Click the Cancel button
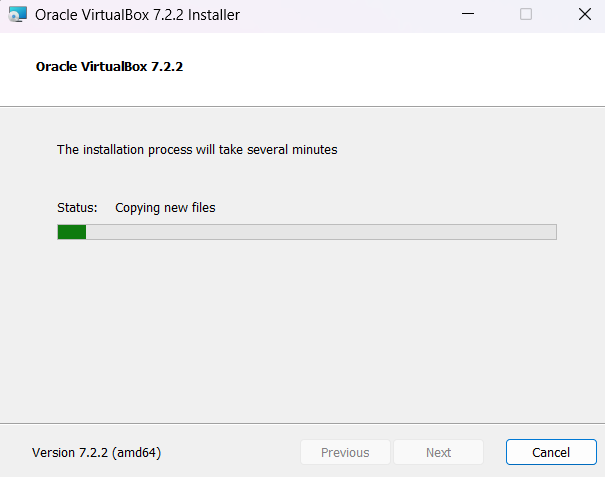This screenshot has width=605, height=477. click(x=551, y=452)
